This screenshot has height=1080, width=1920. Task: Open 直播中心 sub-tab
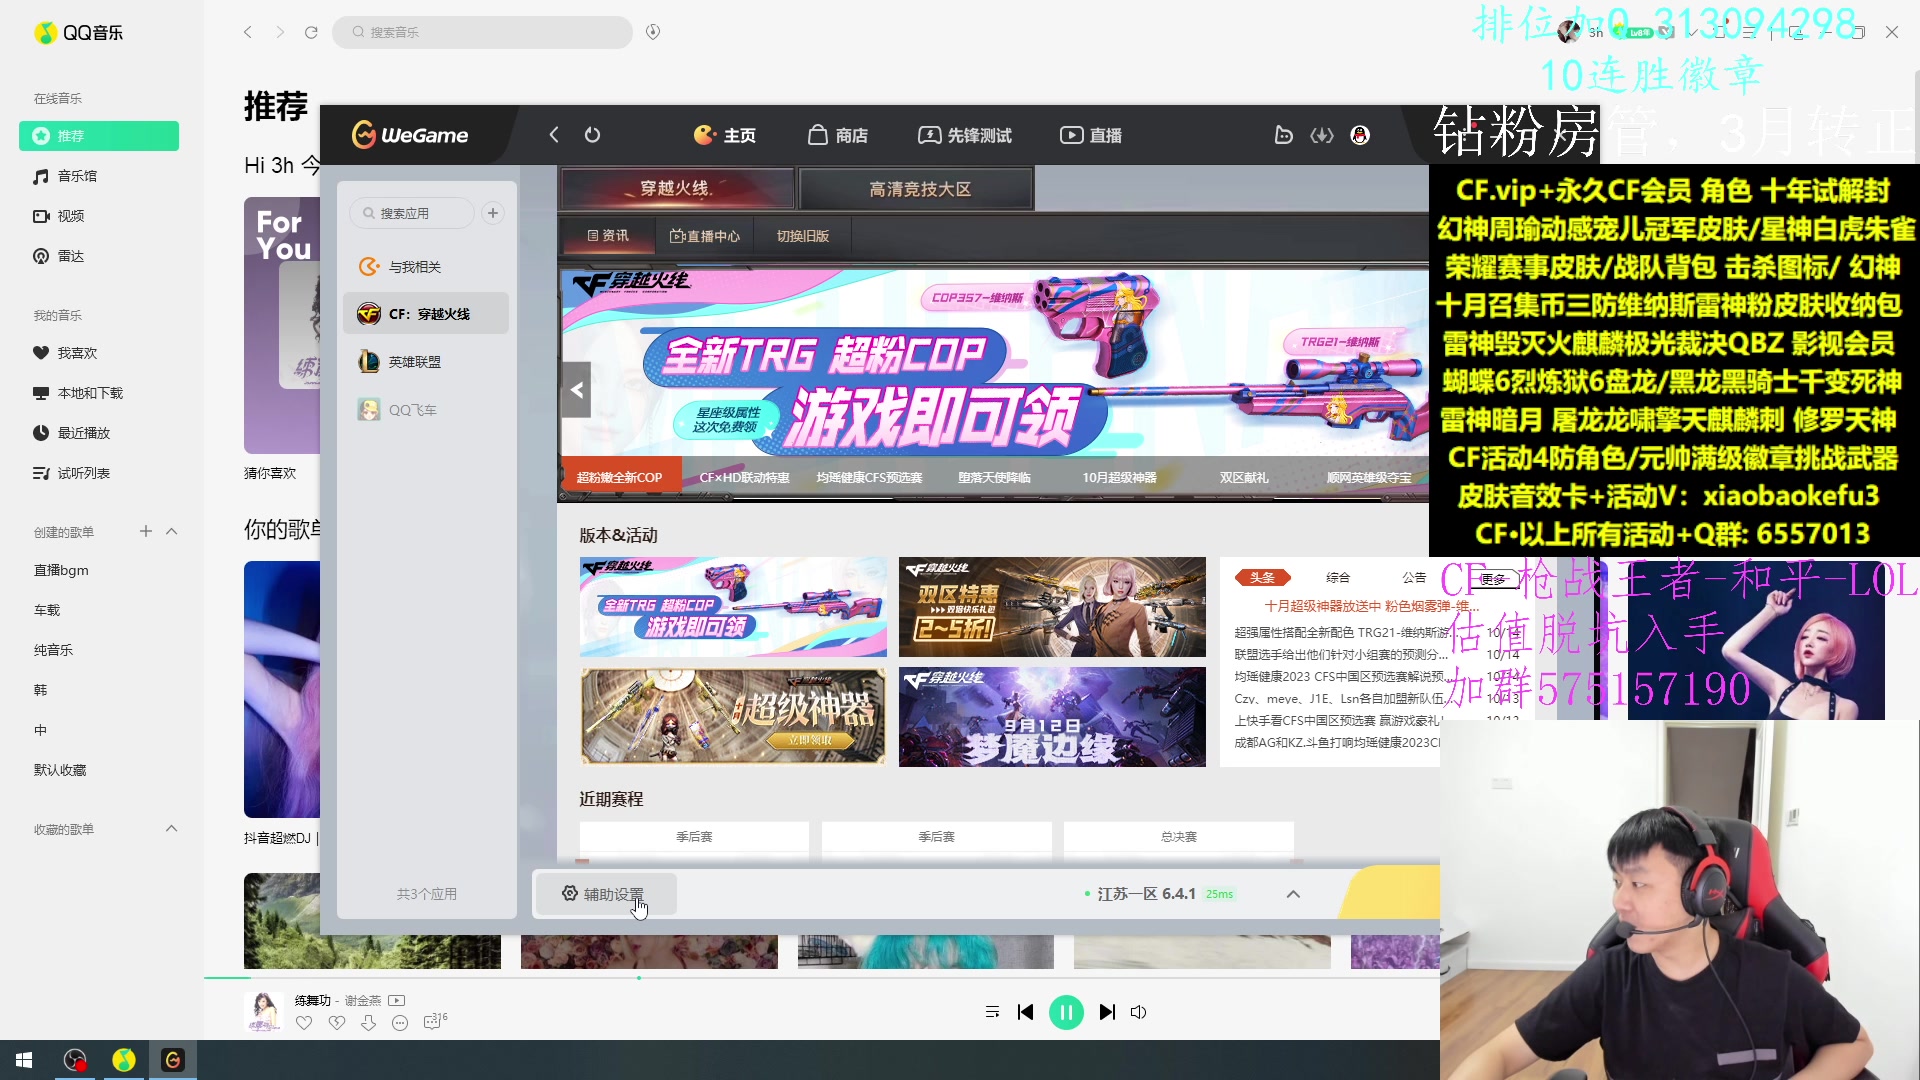(705, 236)
